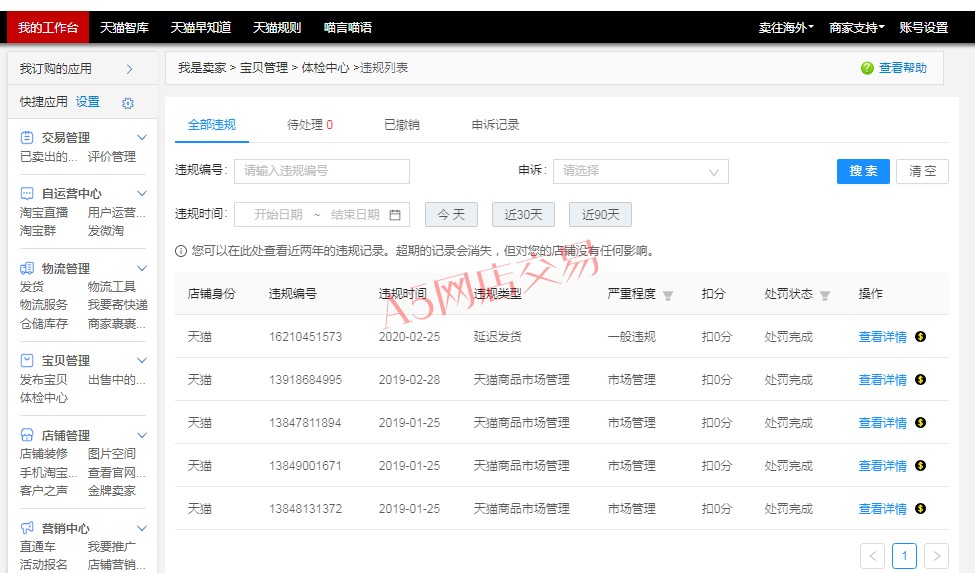
Task: Switch to the 全部违规 tab
Action: point(211,125)
